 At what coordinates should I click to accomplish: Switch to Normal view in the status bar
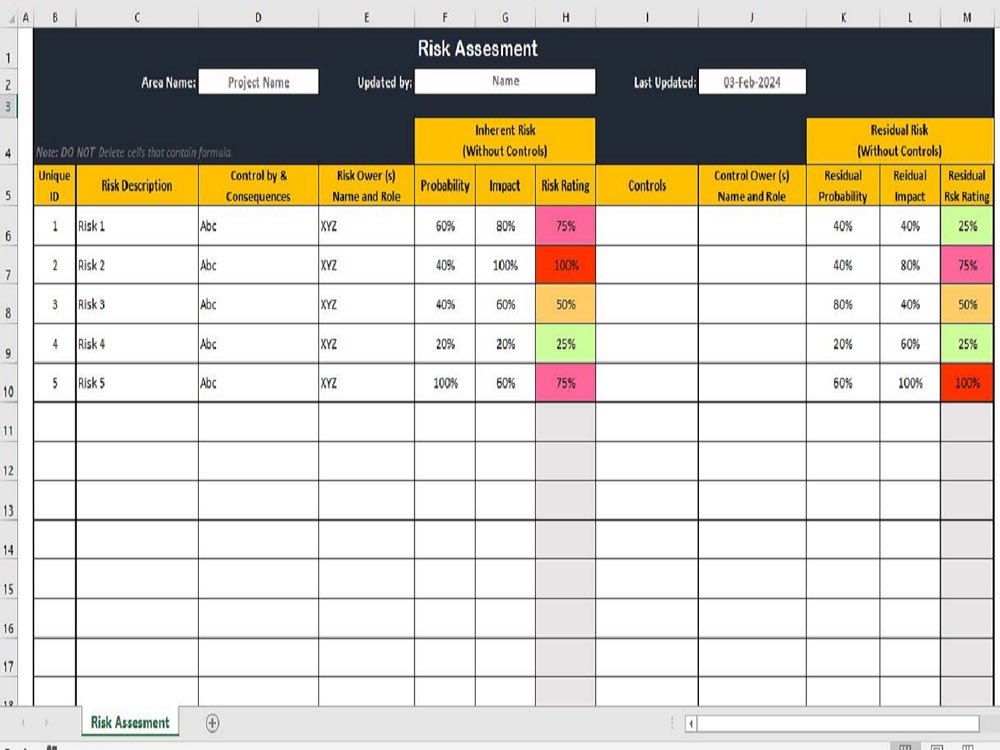pos(905,746)
